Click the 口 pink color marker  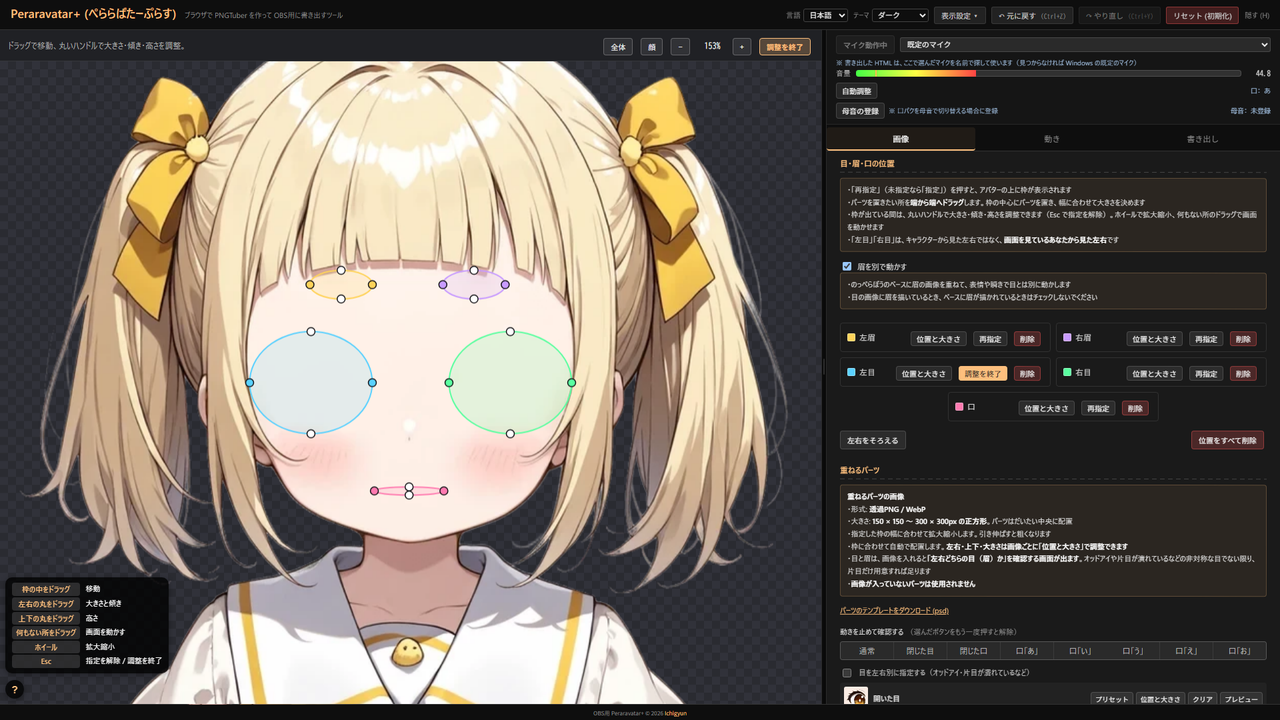[959, 407]
